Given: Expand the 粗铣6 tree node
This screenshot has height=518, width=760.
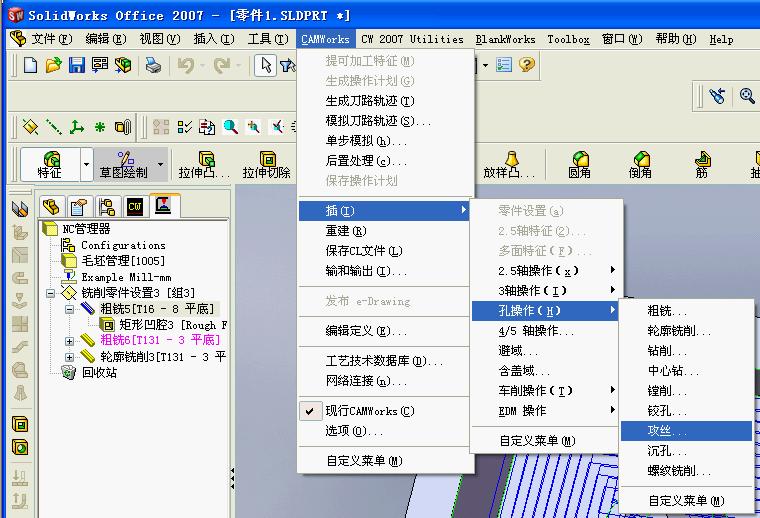Looking at the screenshot, I should (x=69, y=341).
